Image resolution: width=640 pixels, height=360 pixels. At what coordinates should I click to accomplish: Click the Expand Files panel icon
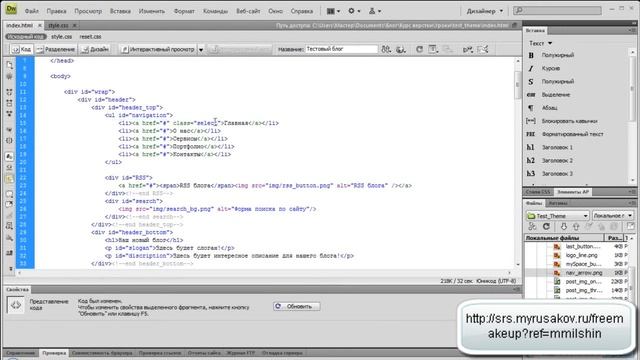(x=631, y=227)
